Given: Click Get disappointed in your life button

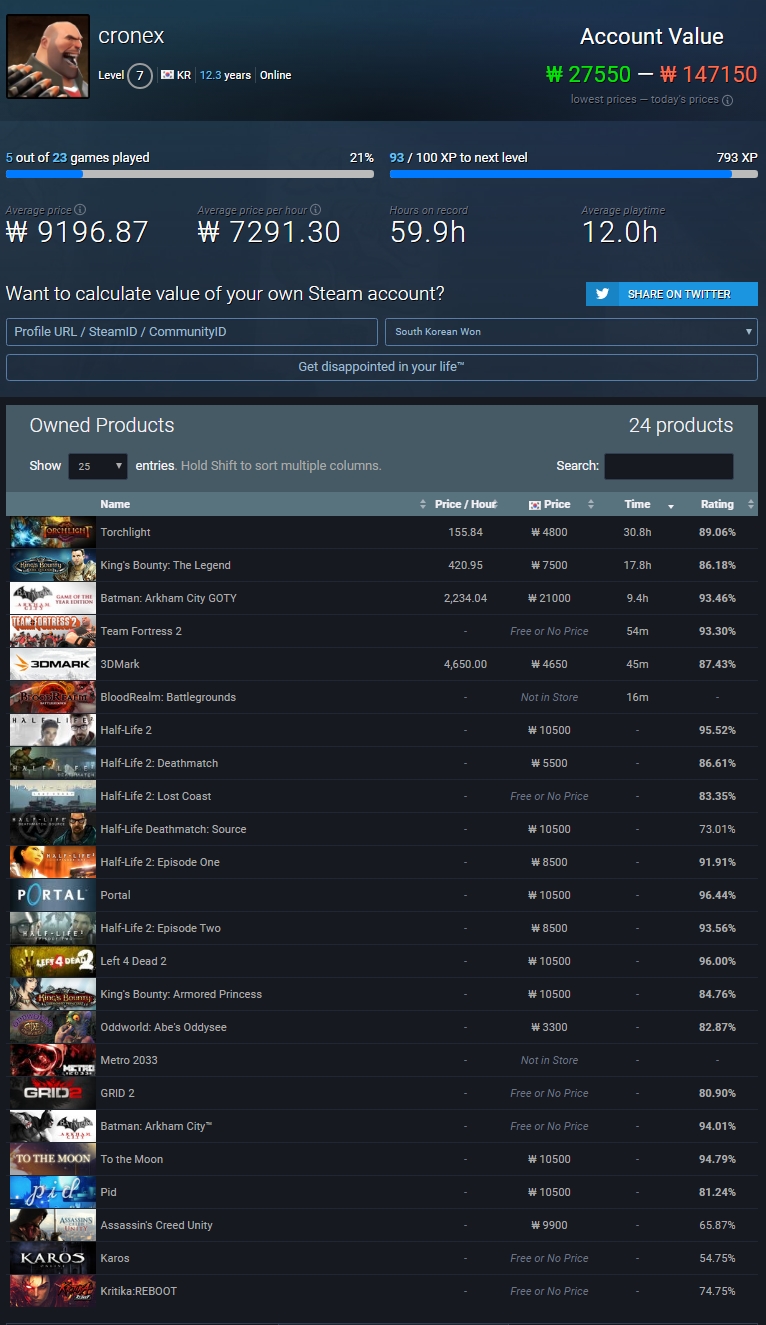Looking at the screenshot, I should [x=382, y=367].
